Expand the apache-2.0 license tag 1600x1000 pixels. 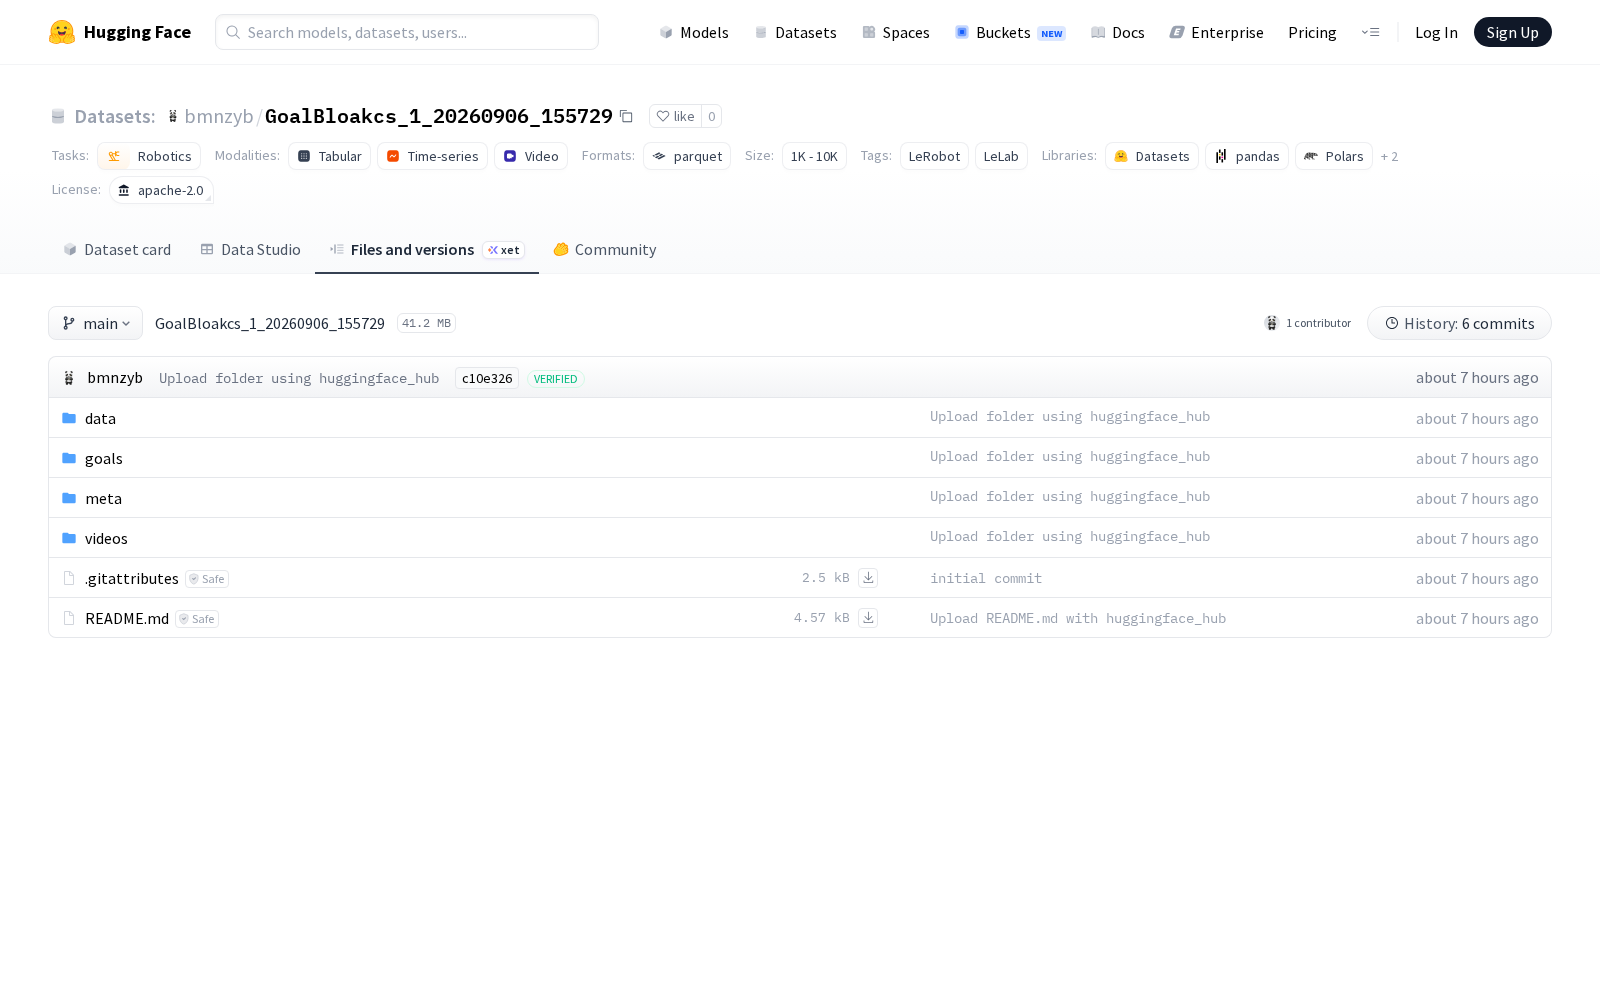pos(162,190)
